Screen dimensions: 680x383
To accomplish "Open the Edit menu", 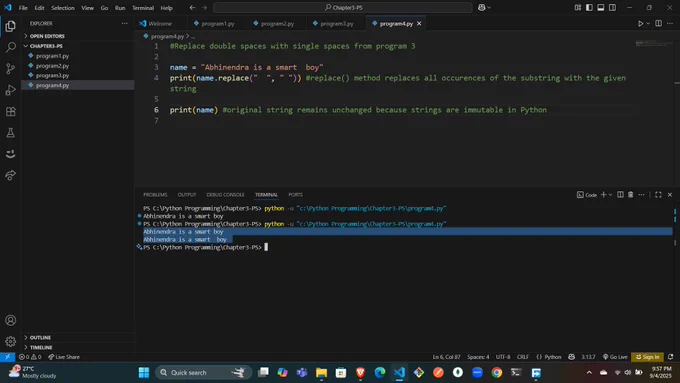I will [x=39, y=8].
